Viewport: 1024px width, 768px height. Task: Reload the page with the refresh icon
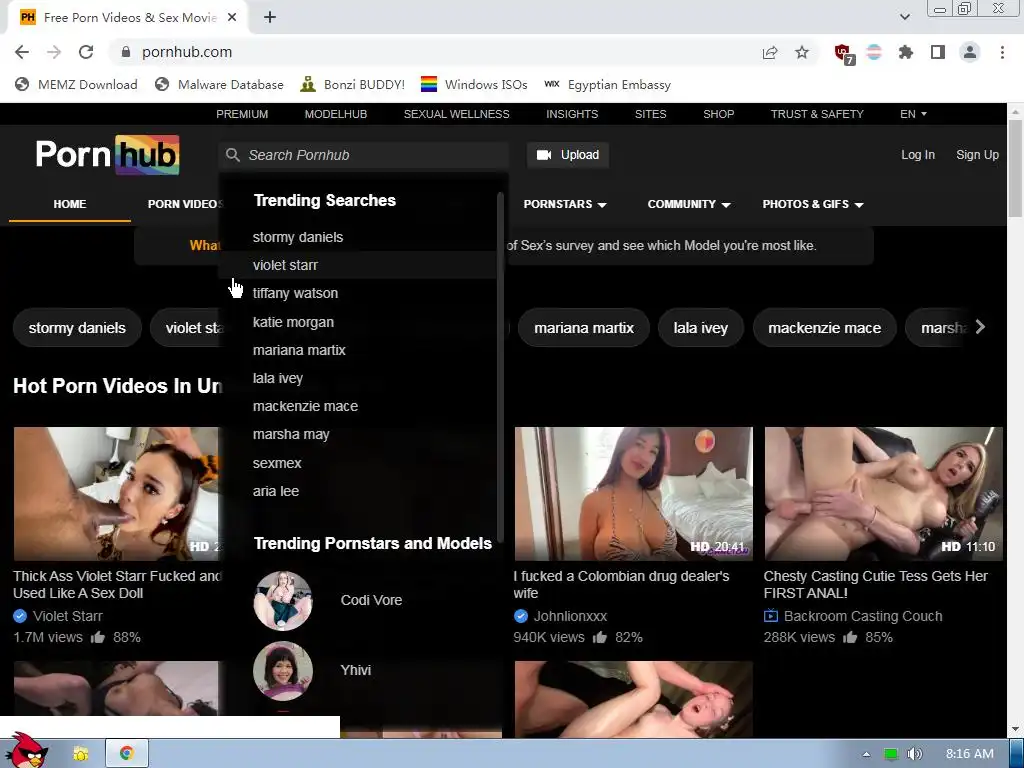[86, 52]
